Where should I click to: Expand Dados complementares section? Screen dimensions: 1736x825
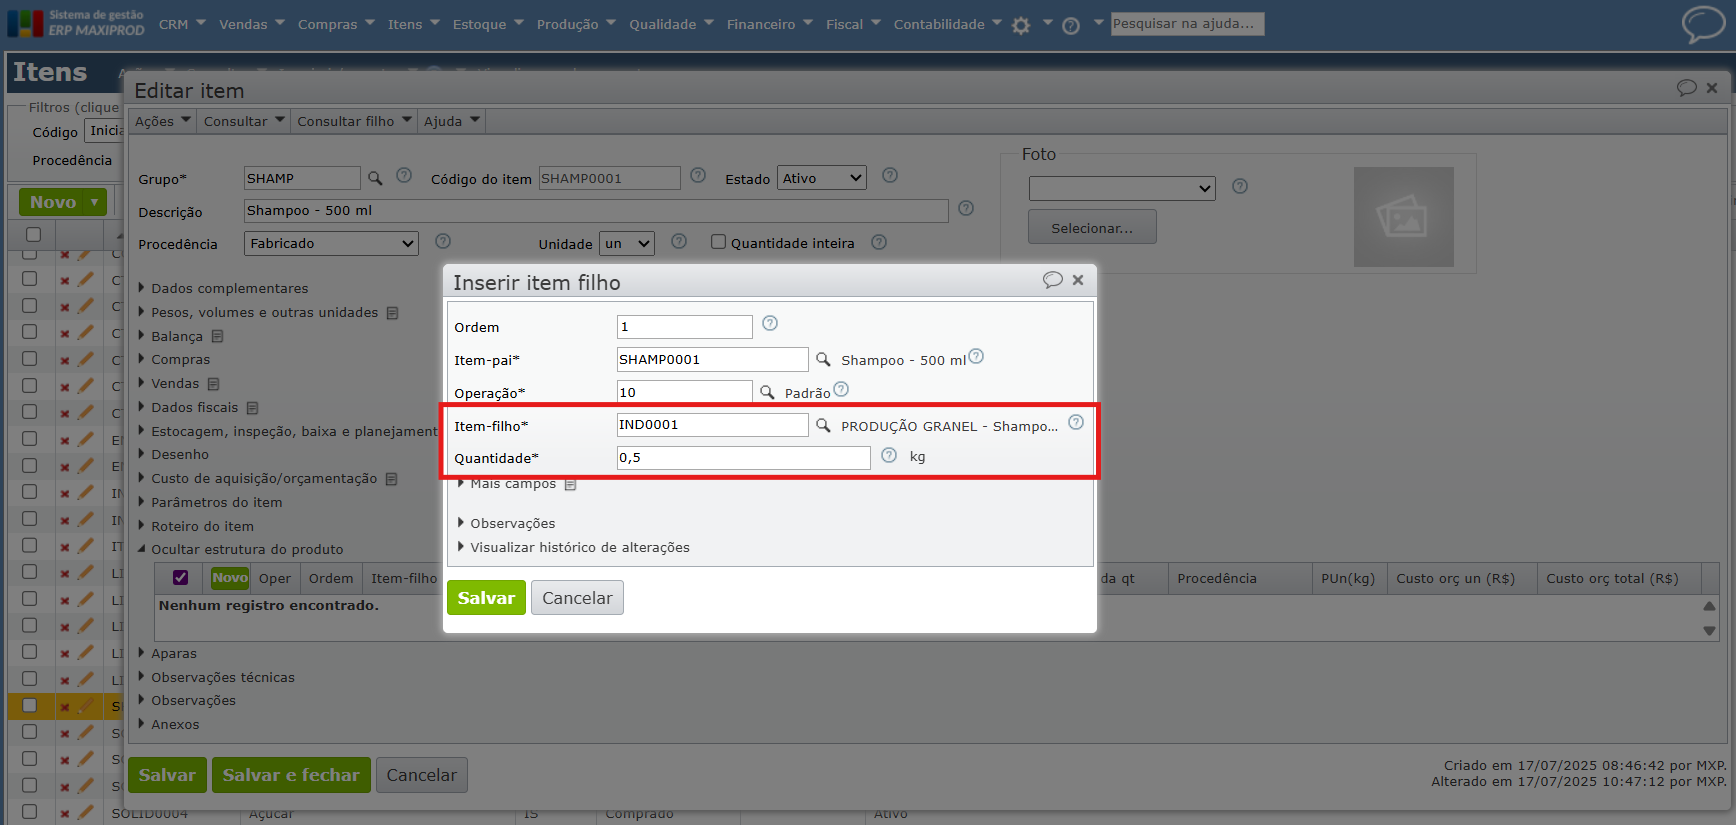(223, 288)
